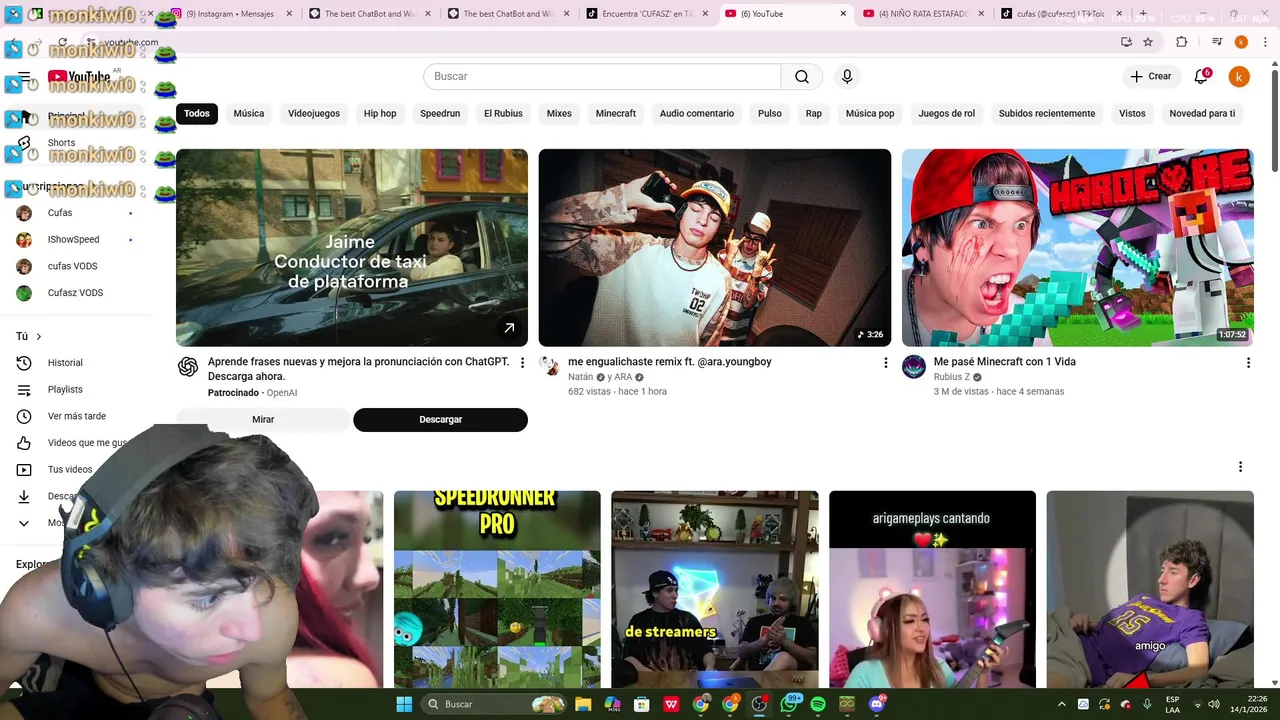
Task: Select the Subidos recientemente filter chip
Action: pyautogui.click(x=1047, y=114)
